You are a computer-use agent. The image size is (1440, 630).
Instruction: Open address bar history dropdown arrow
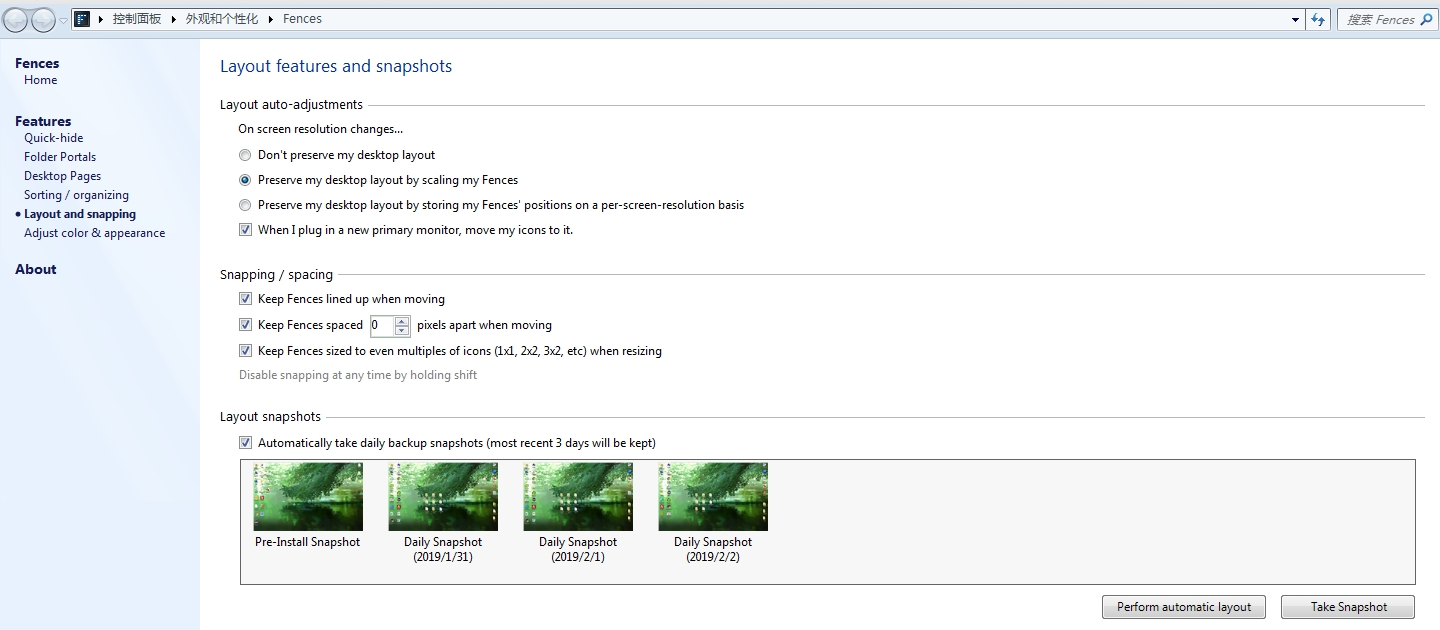coord(1295,19)
